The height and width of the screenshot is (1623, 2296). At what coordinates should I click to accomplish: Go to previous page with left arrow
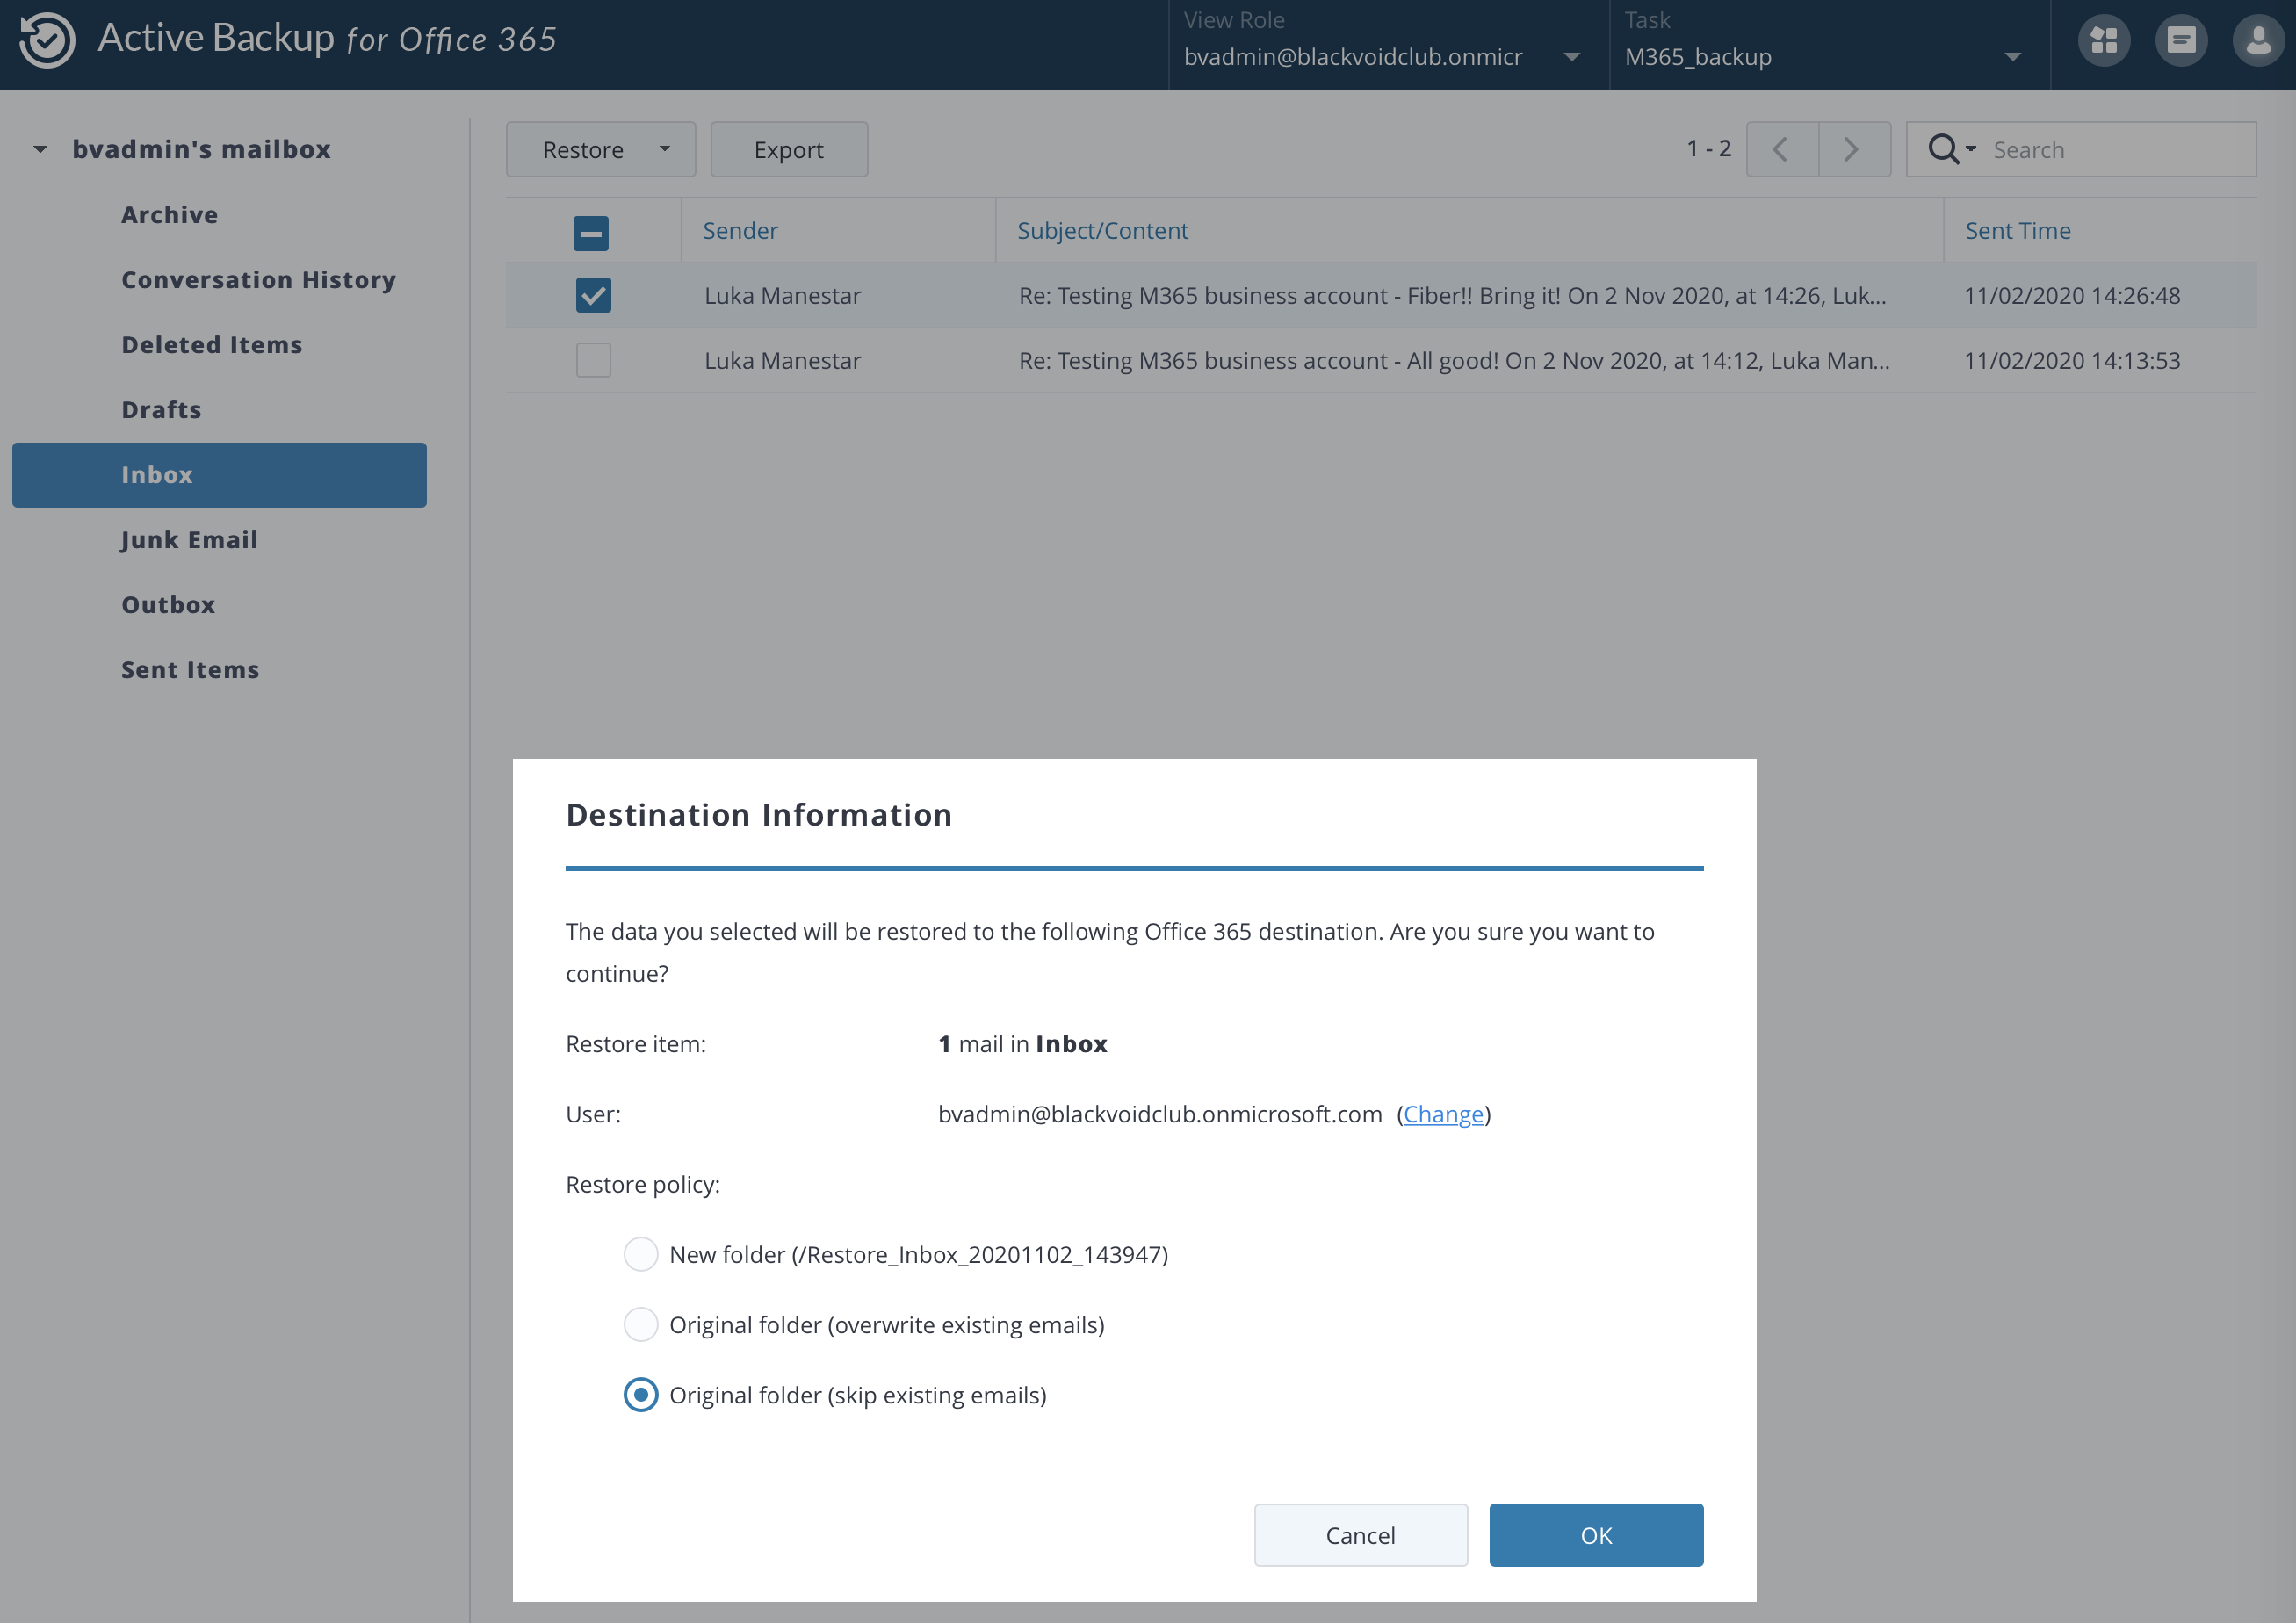1782,148
